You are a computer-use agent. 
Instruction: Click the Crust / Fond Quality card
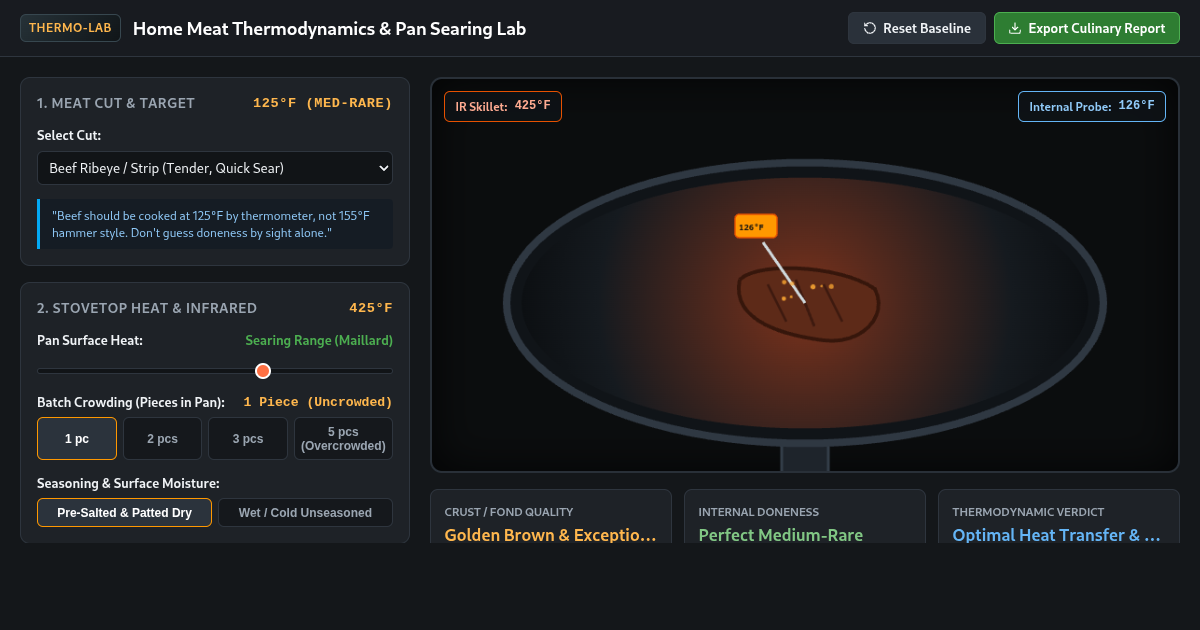[551, 516]
